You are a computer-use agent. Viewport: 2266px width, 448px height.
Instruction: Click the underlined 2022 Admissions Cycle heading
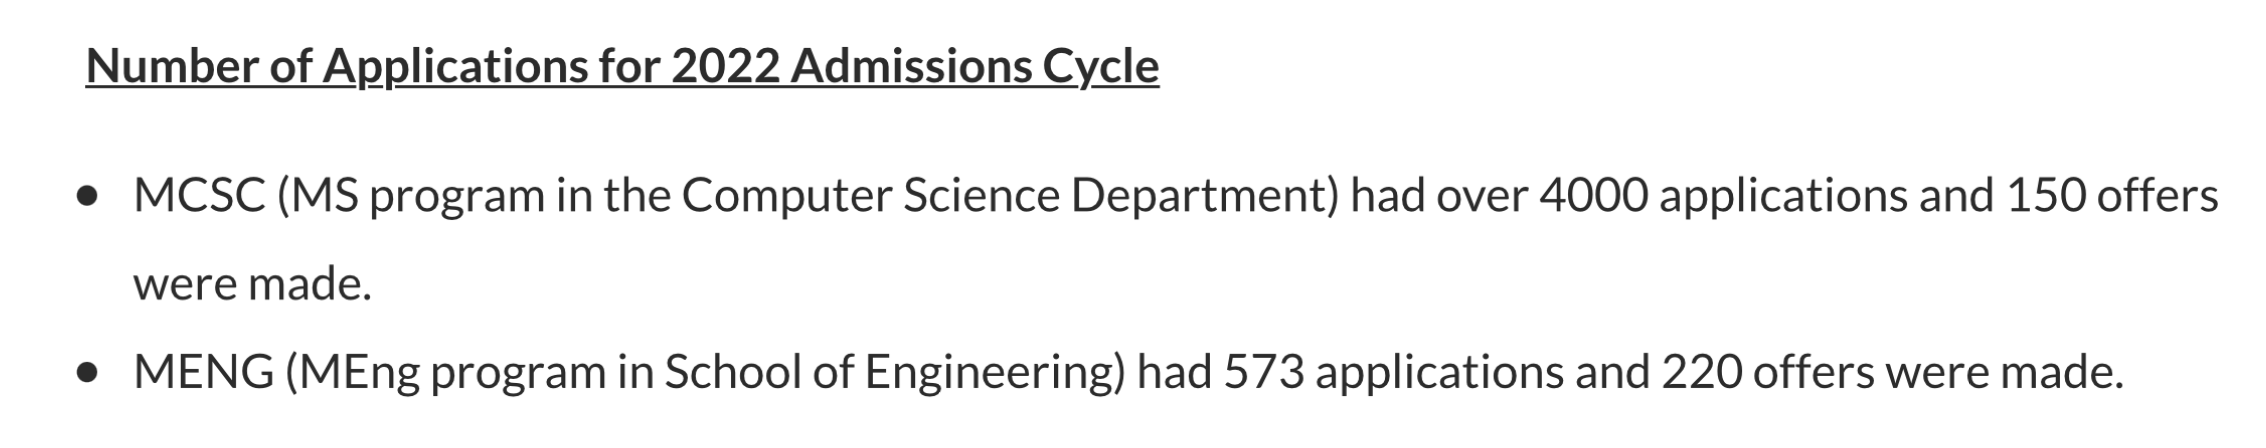pyautogui.click(x=622, y=67)
